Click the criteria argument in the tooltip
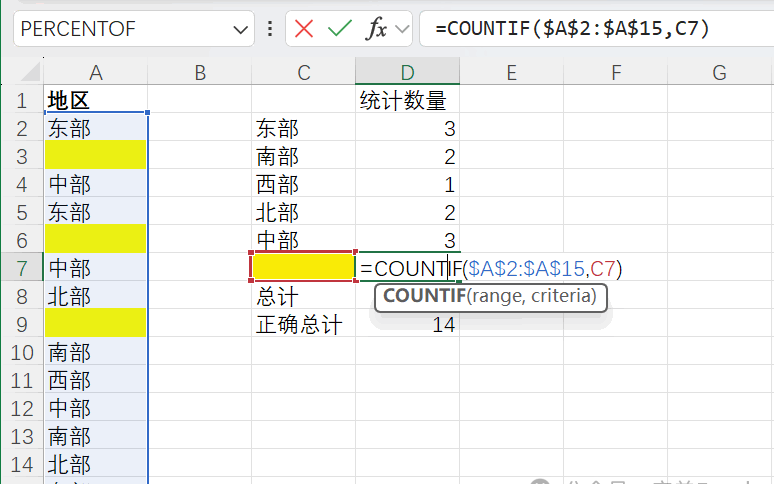This screenshot has height=484, width=774. point(560,296)
